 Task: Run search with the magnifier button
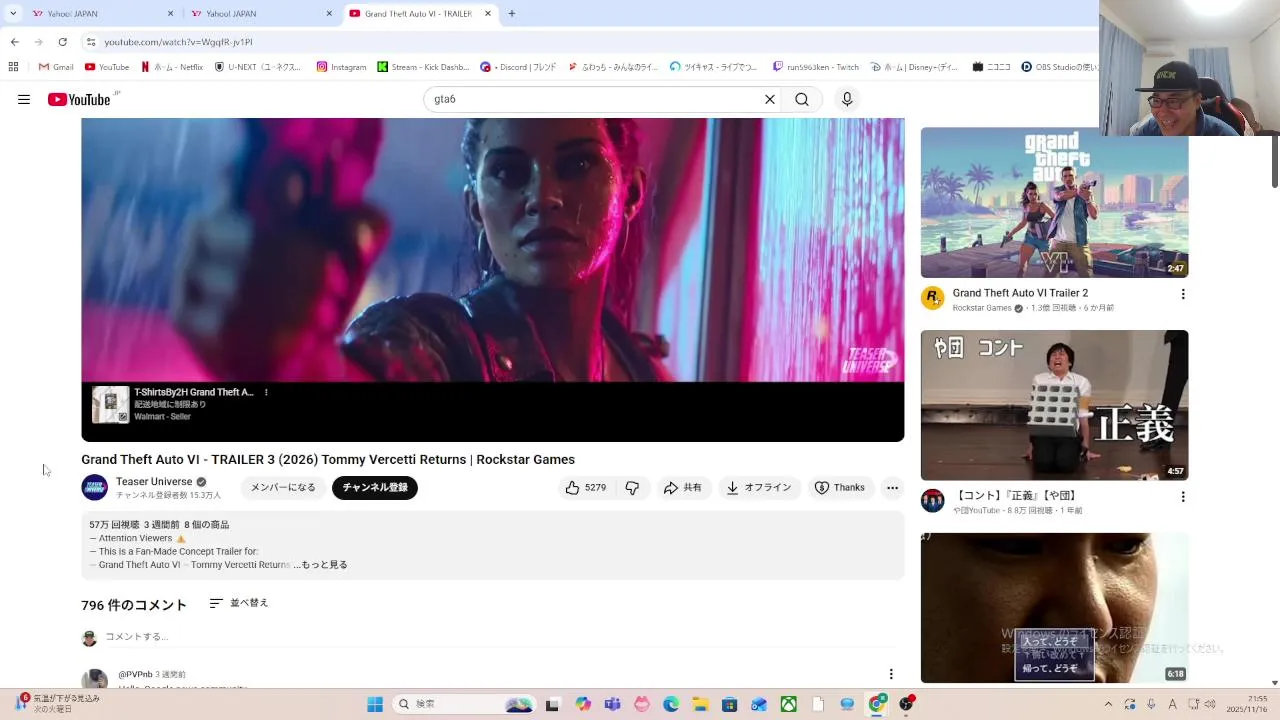click(802, 99)
